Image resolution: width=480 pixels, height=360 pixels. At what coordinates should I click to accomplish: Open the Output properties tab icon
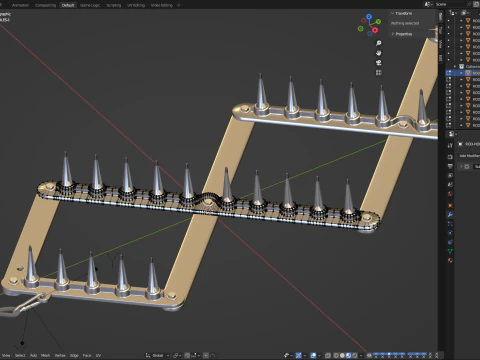(x=450, y=166)
